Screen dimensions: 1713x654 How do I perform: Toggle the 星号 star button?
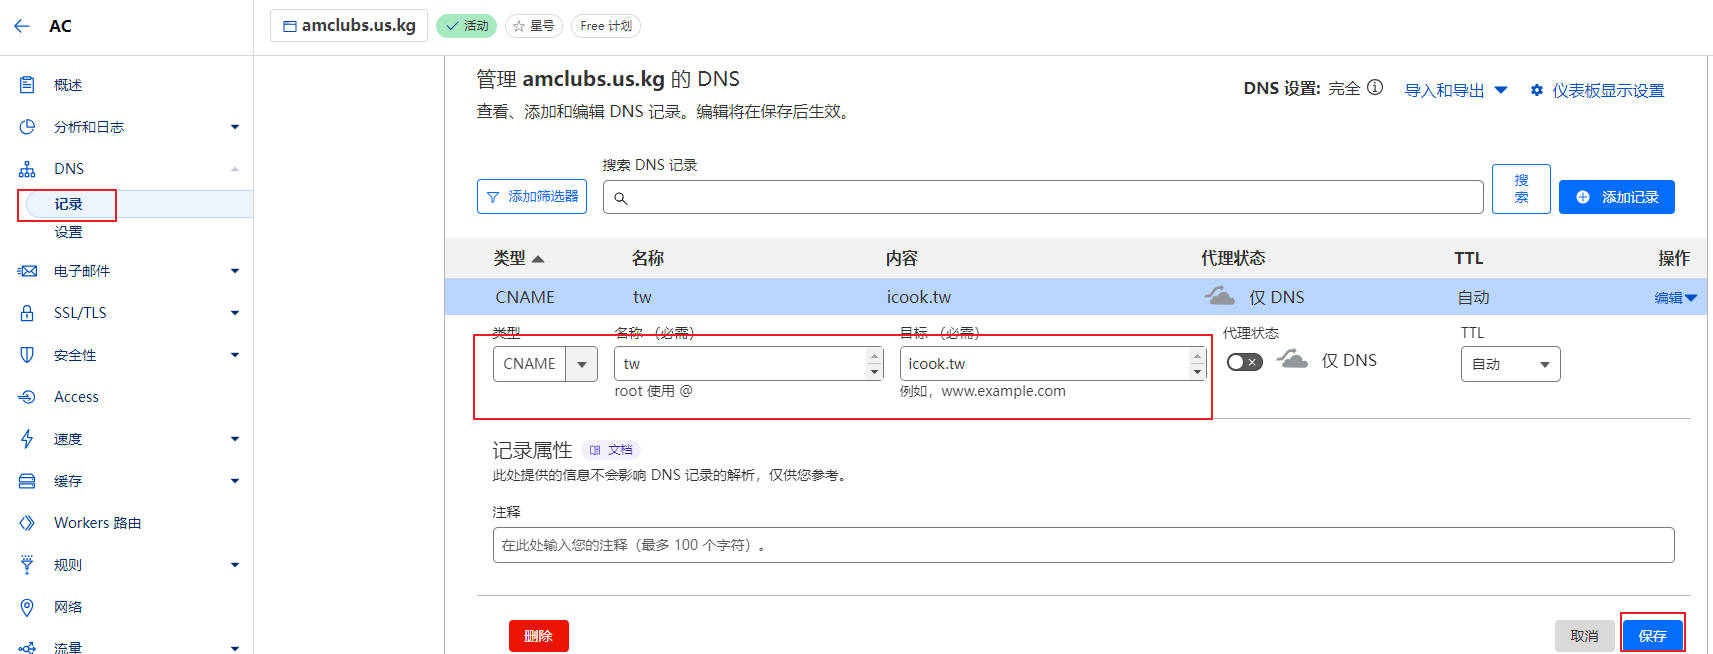point(534,26)
